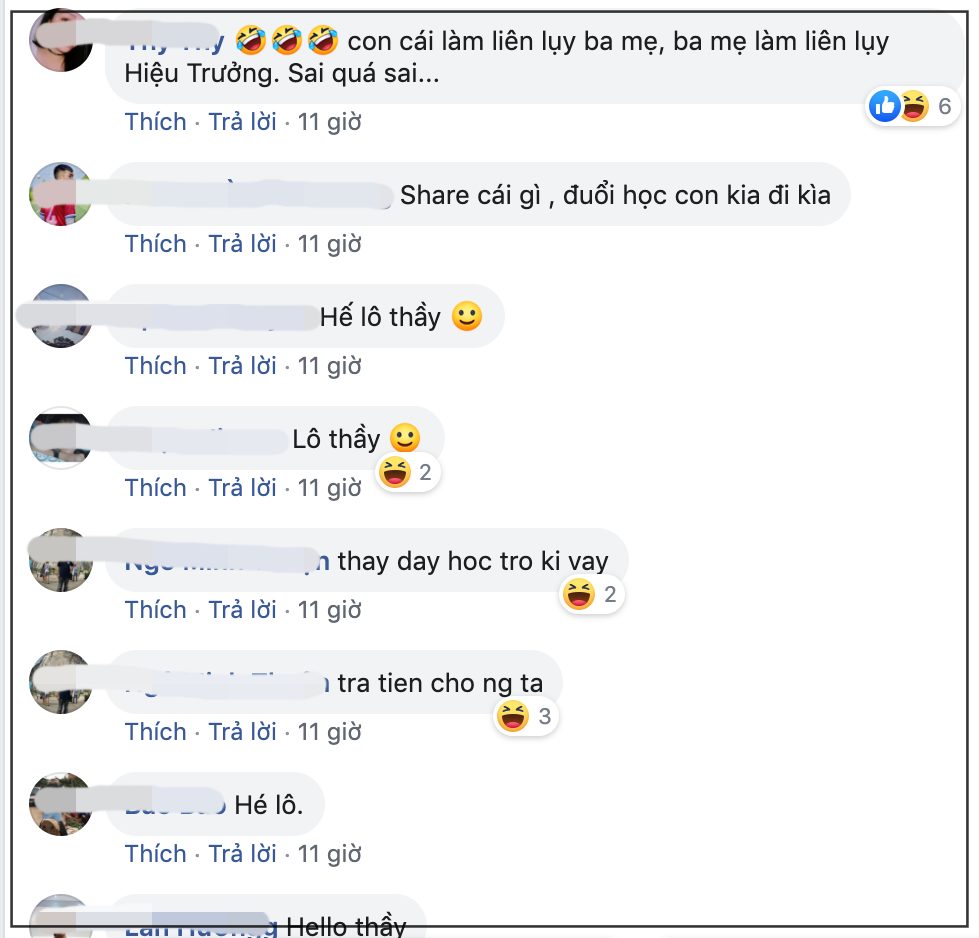The height and width of the screenshot is (938, 979).
Task: Click Trả lời beneath the "Hé lô." comment
Action: coord(242,854)
